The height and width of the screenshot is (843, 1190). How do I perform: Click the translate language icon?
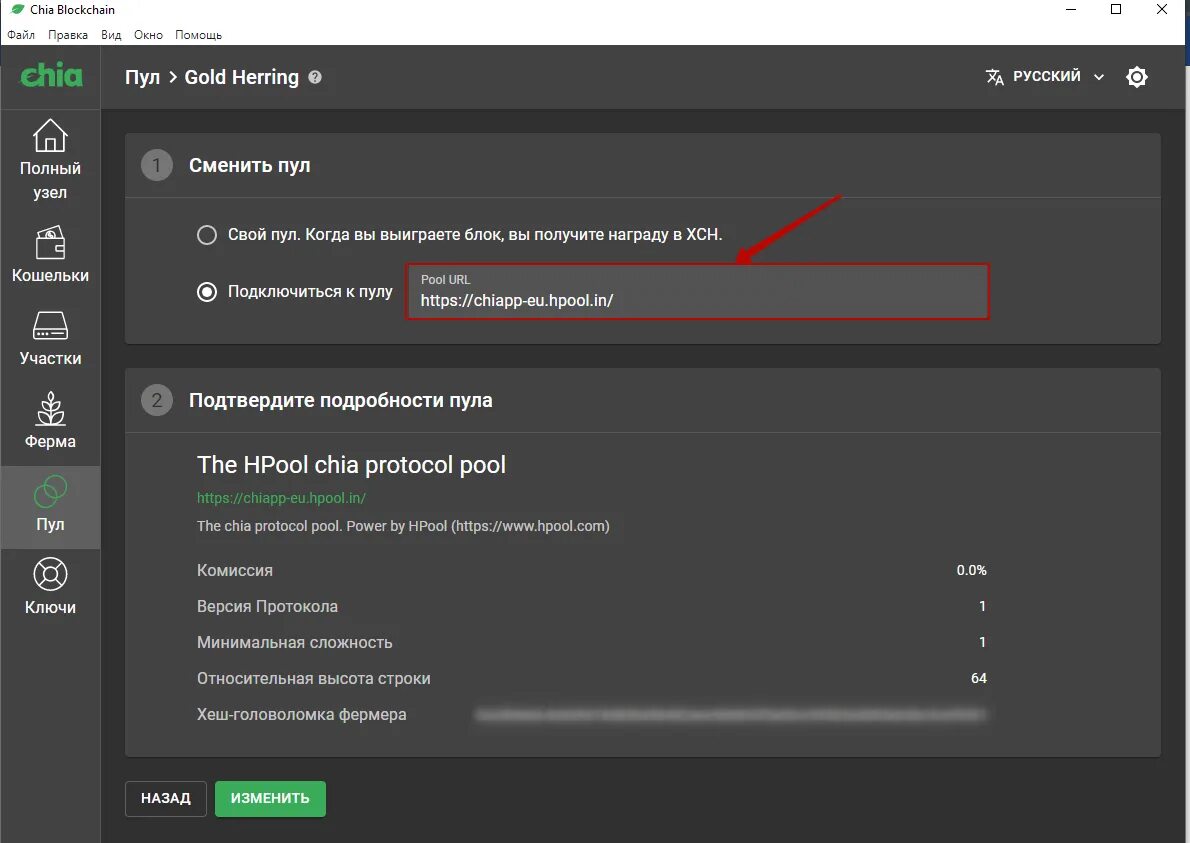pos(994,77)
